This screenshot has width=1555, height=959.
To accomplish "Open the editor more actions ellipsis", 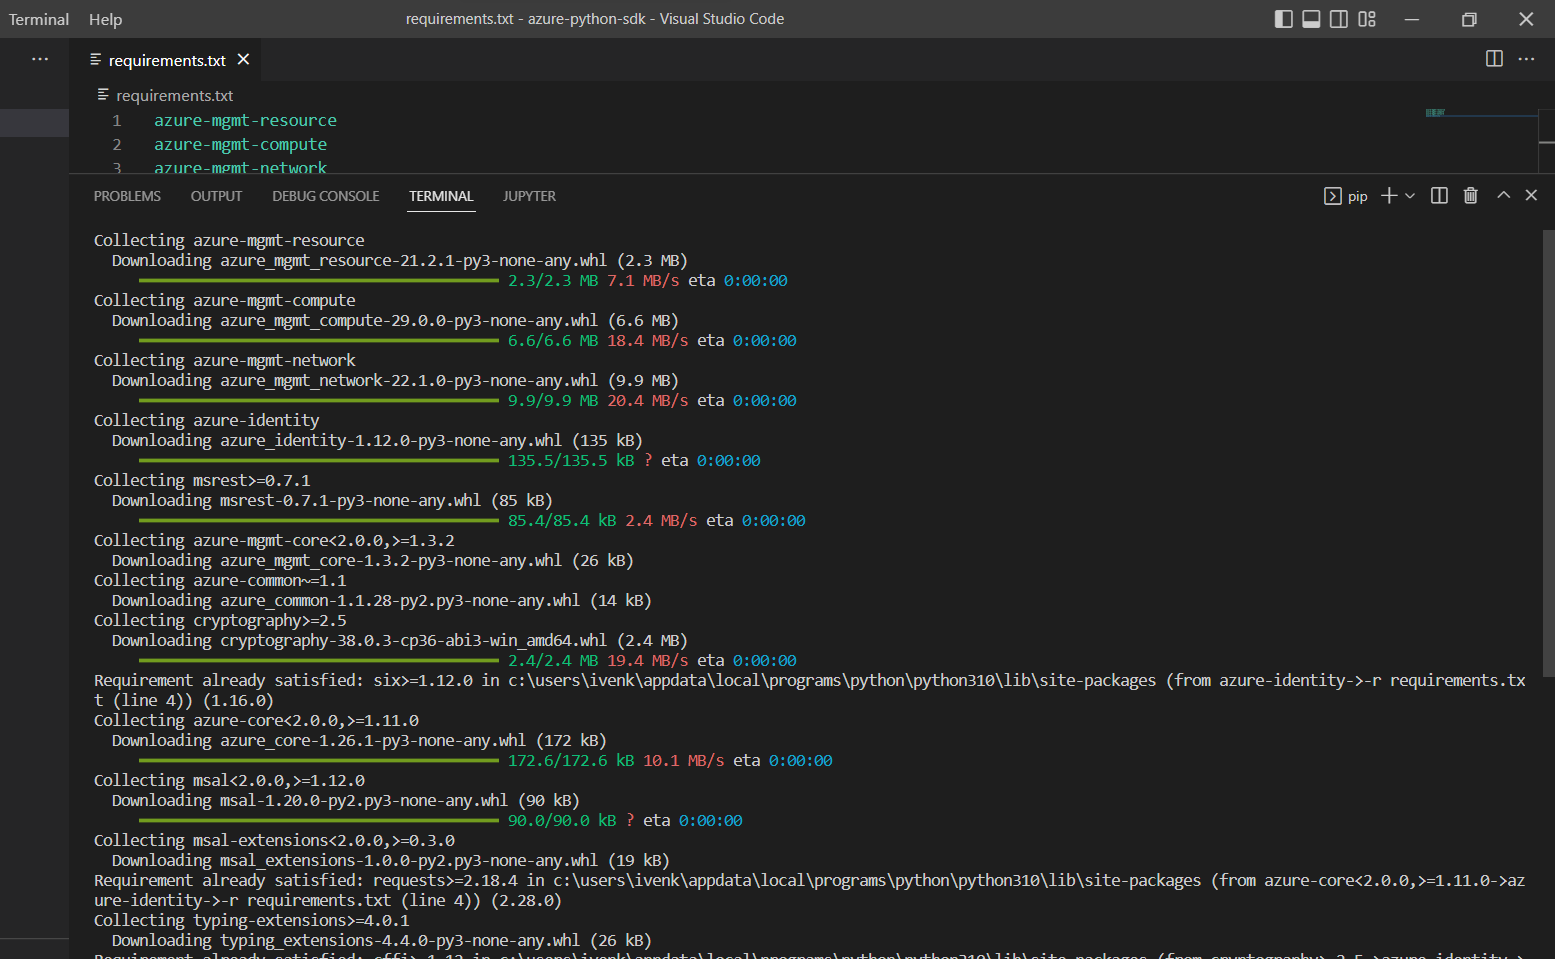I will 1526,59.
